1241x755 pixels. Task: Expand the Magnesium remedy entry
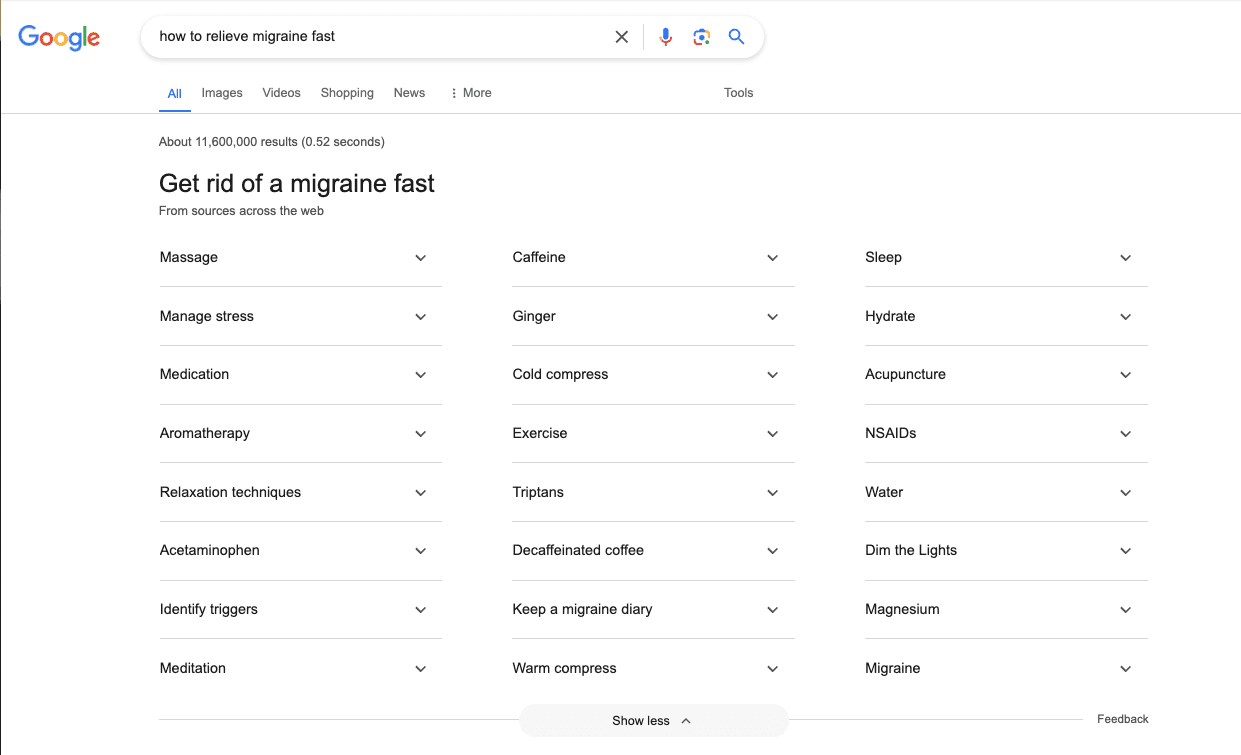pos(1125,609)
